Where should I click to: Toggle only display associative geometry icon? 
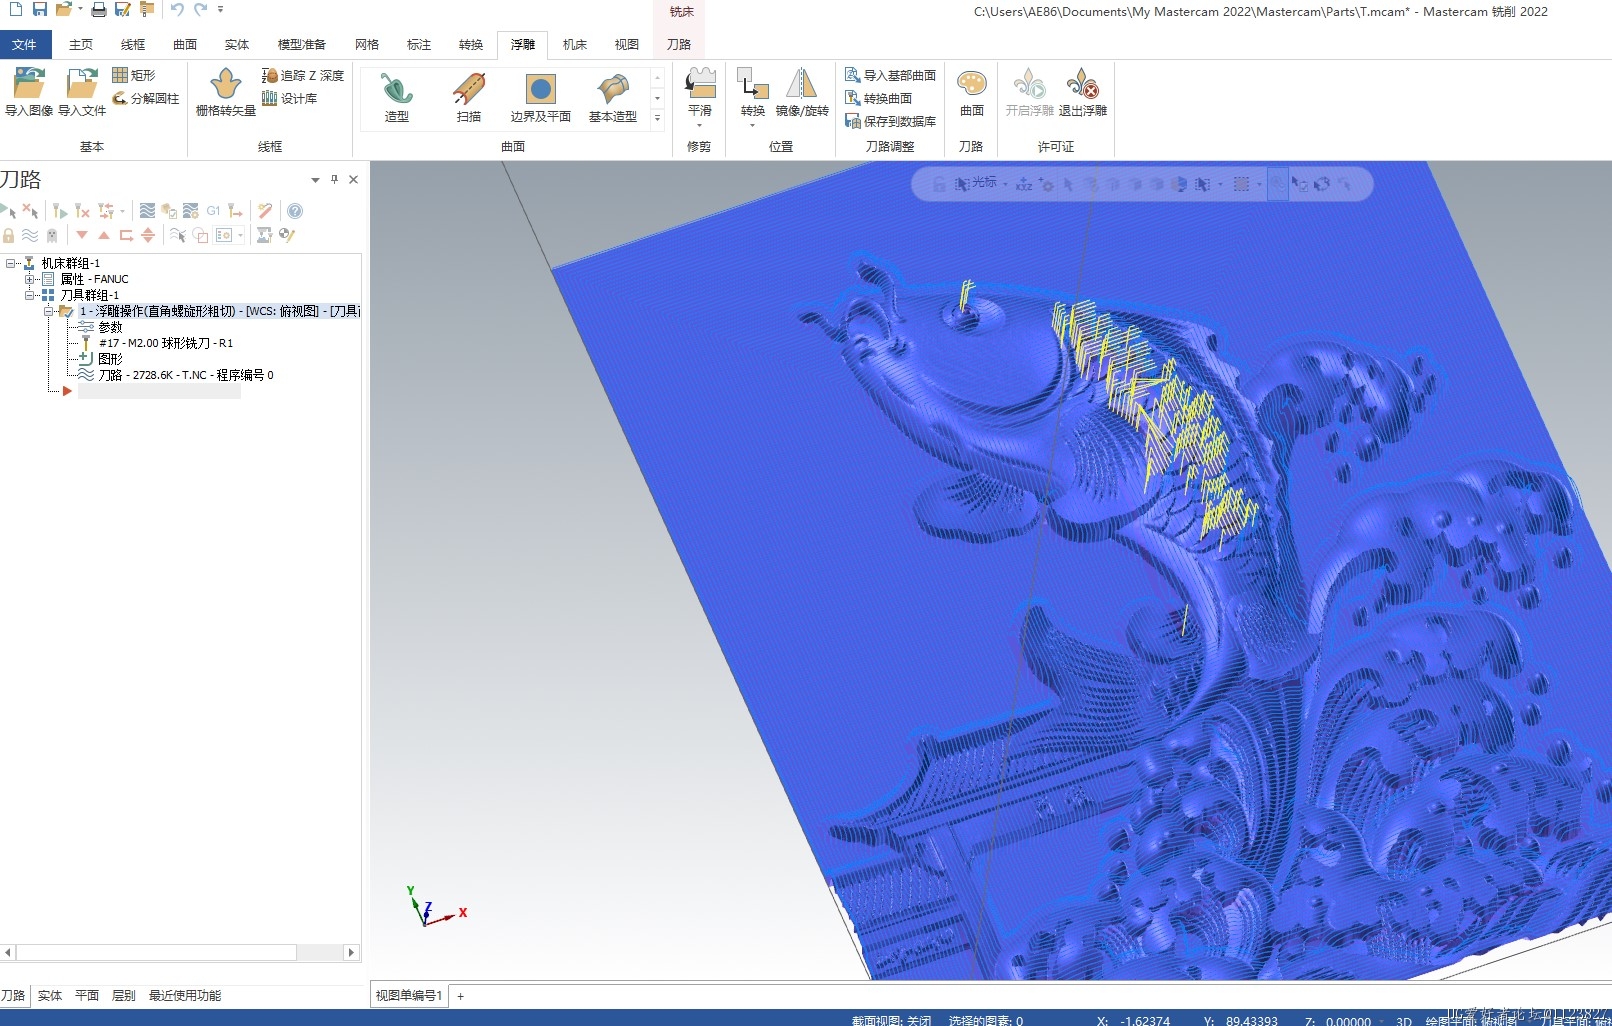[x=200, y=235]
